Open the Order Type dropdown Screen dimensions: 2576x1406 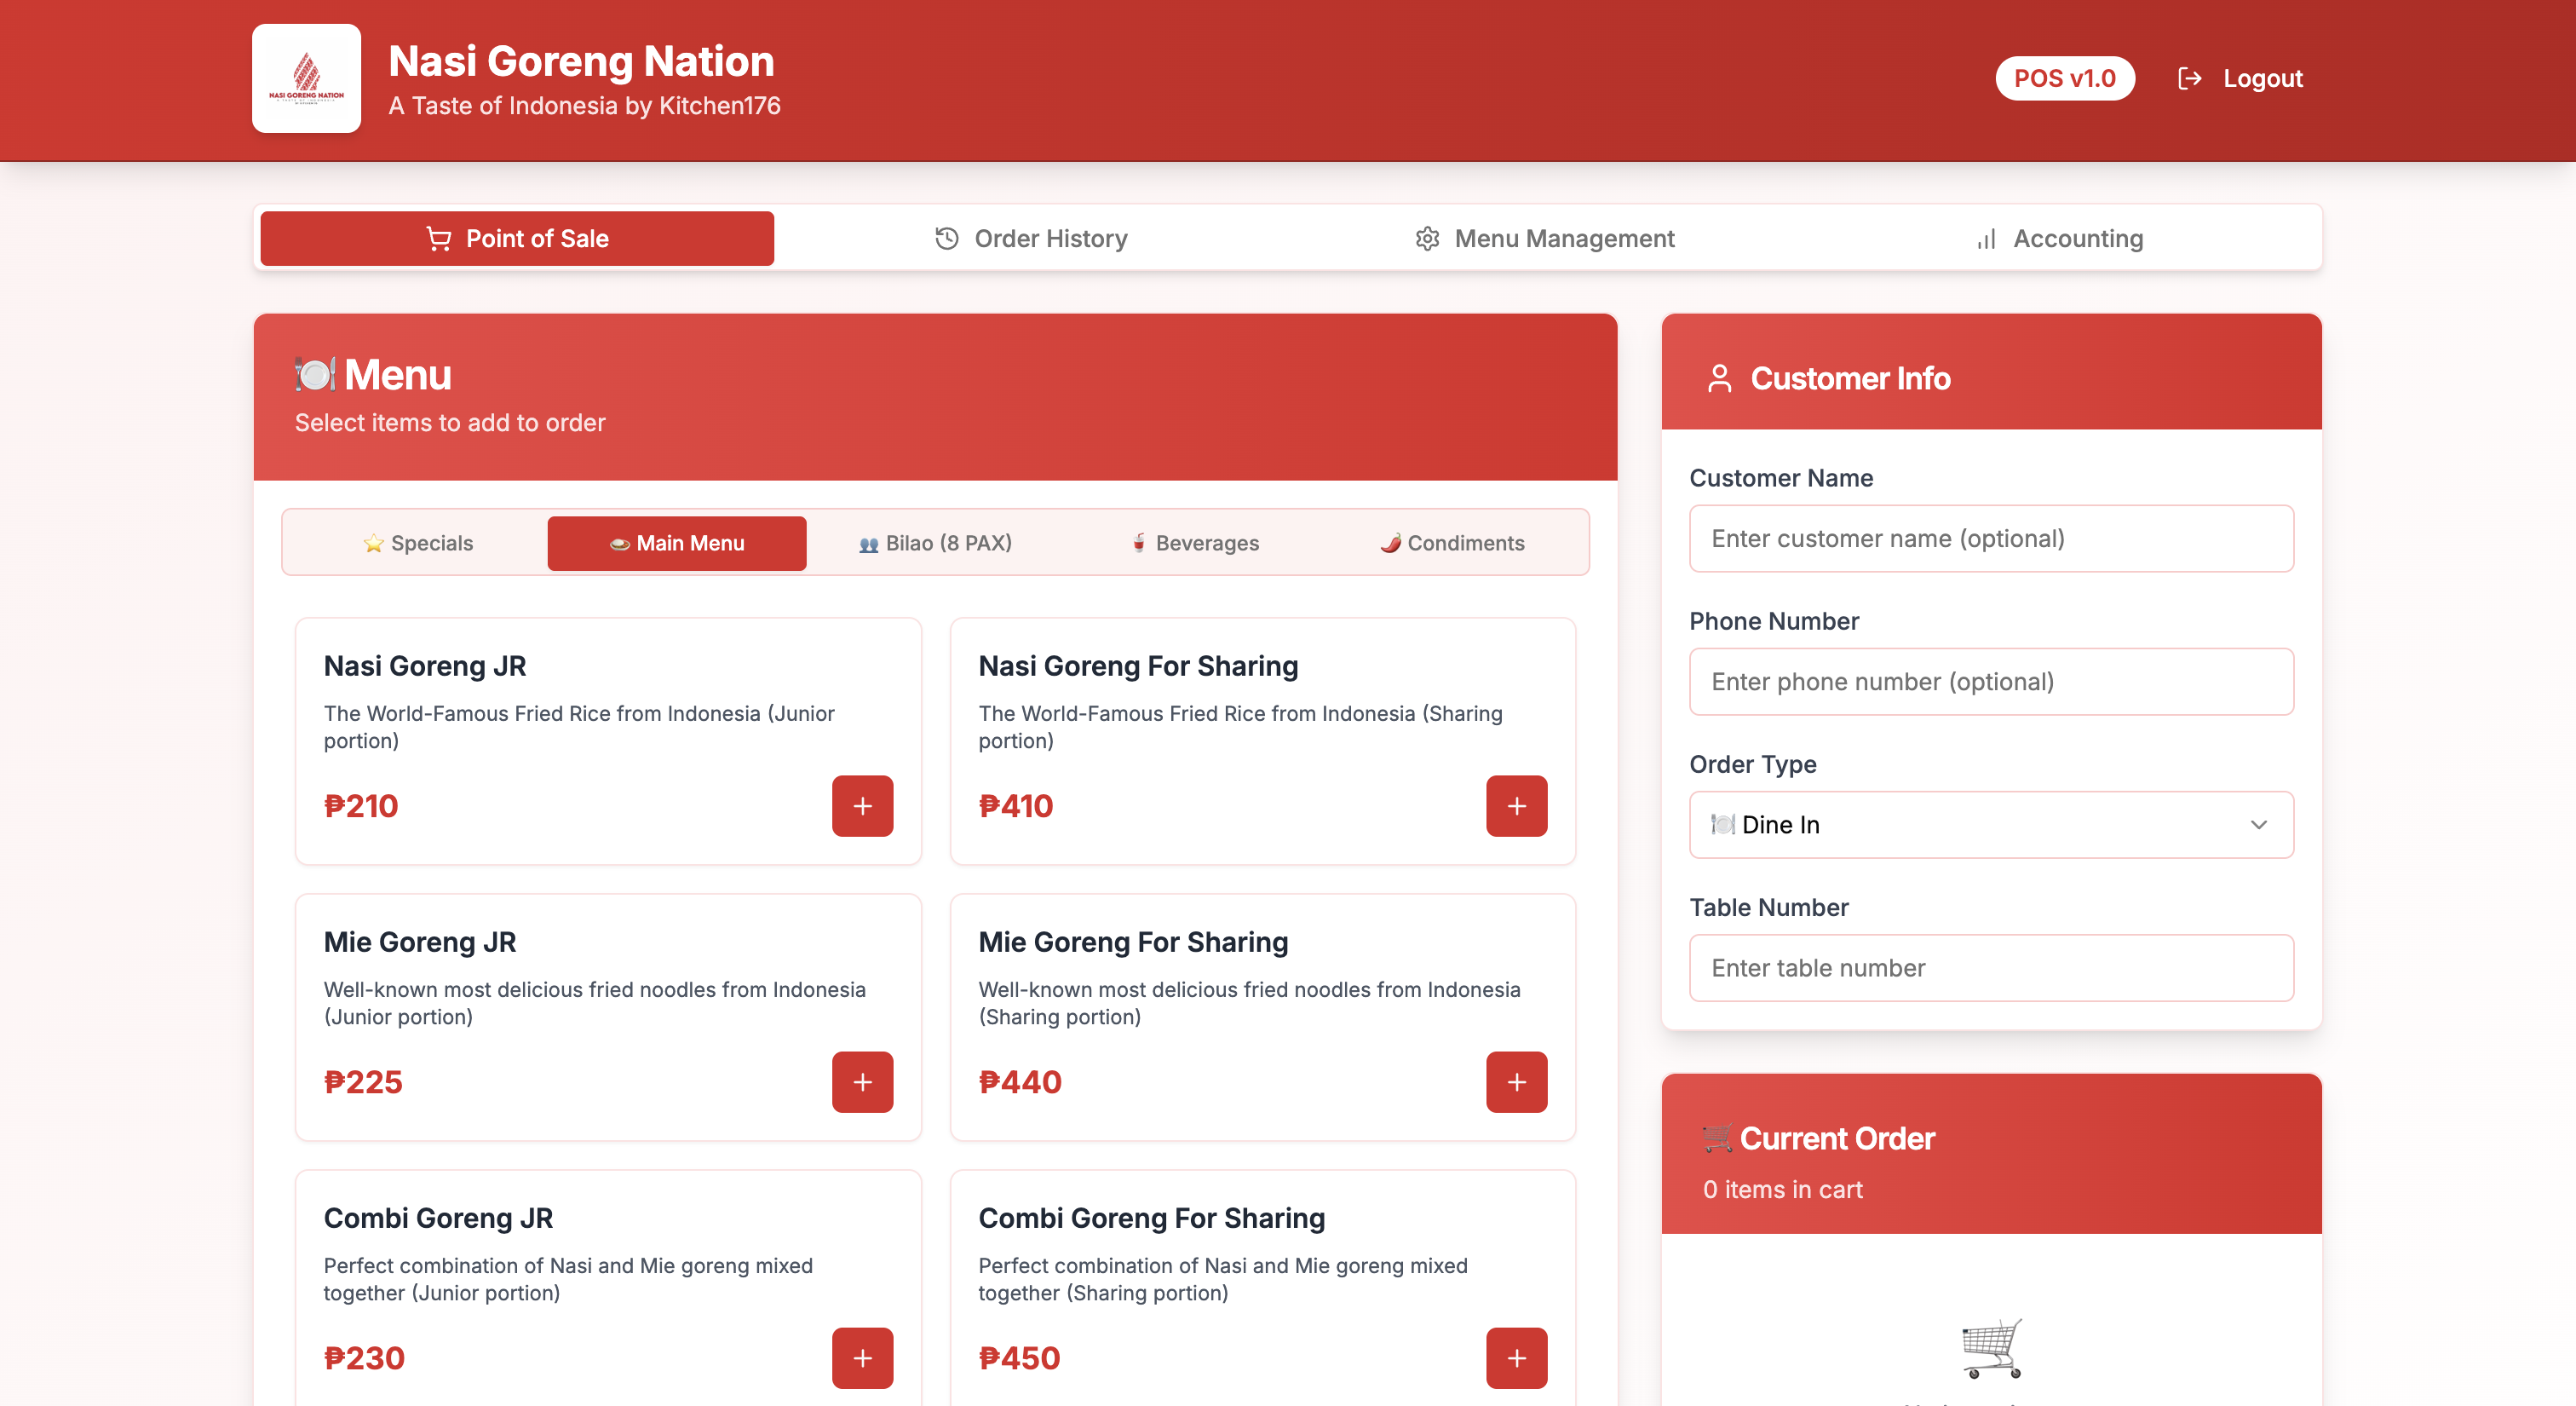tap(1990, 824)
